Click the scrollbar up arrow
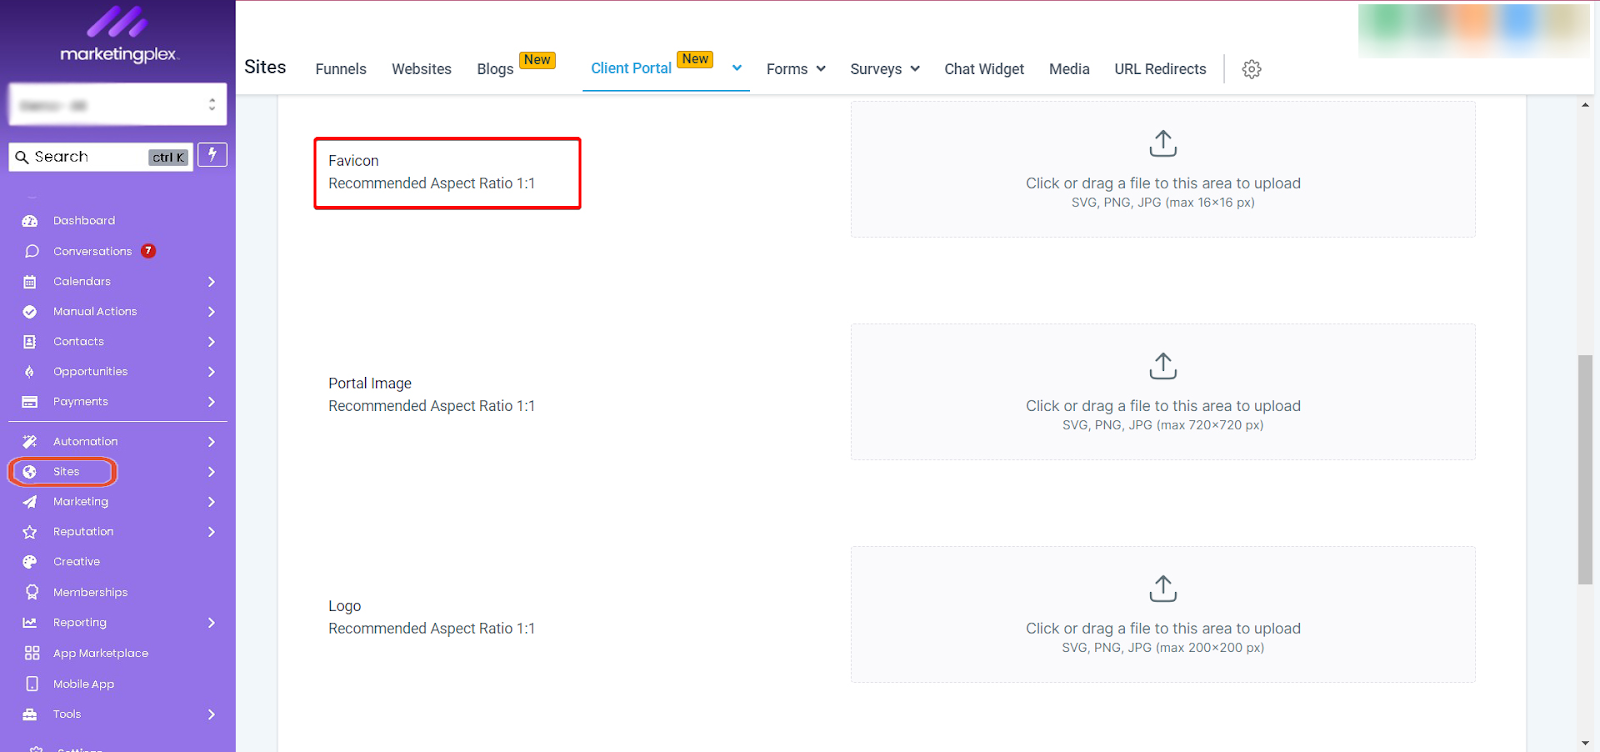The height and width of the screenshot is (752, 1600). click(x=1585, y=104)
